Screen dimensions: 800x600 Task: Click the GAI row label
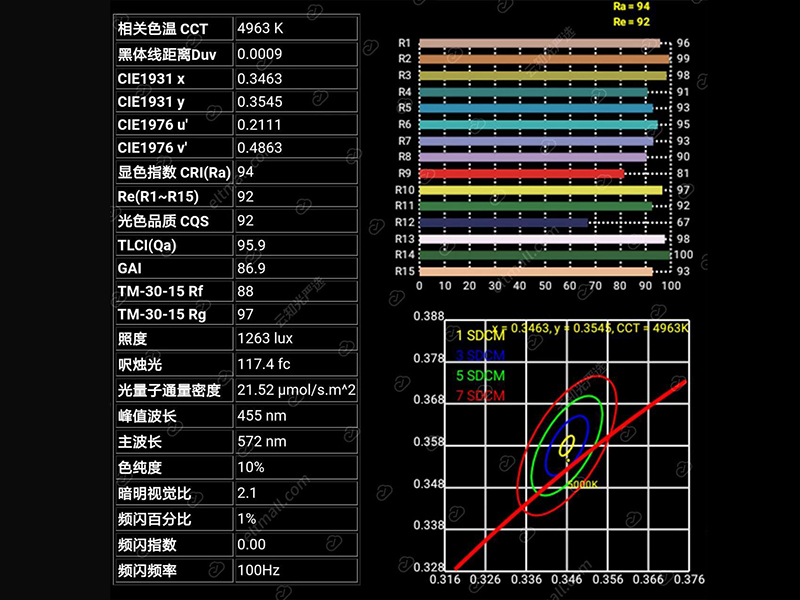(x=172, y=268)
